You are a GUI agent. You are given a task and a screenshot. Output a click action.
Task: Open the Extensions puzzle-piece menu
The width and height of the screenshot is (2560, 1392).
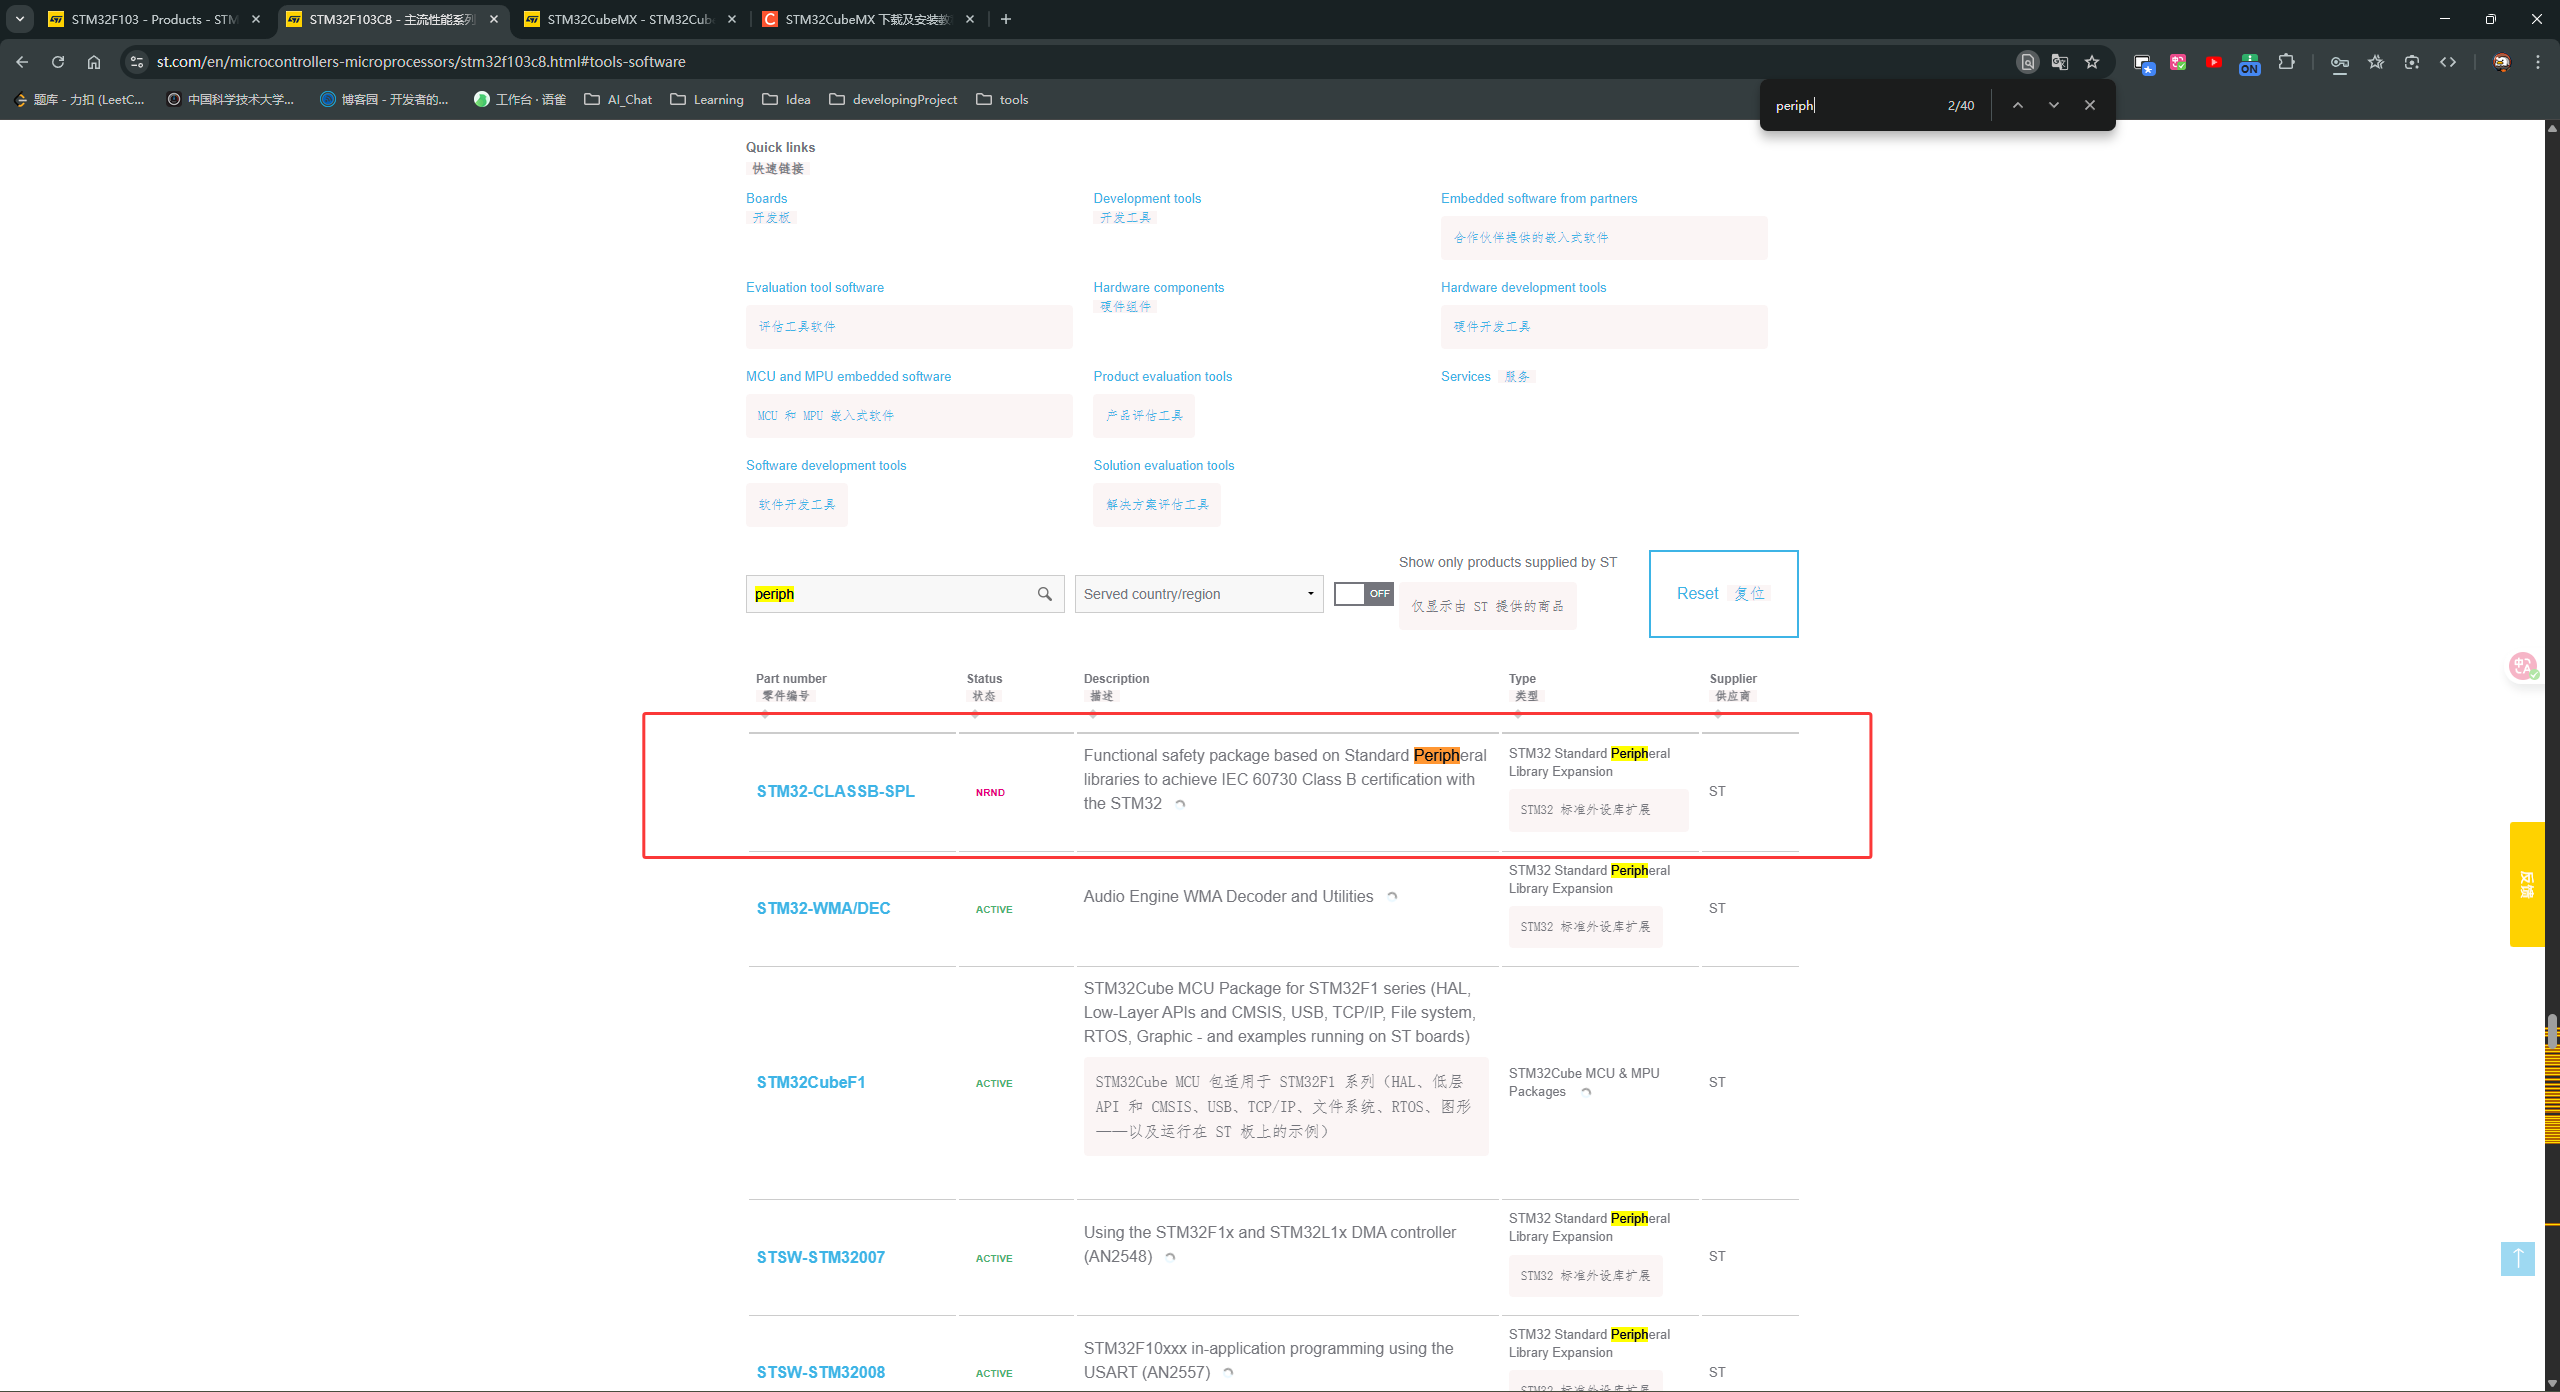[2286, 62]
